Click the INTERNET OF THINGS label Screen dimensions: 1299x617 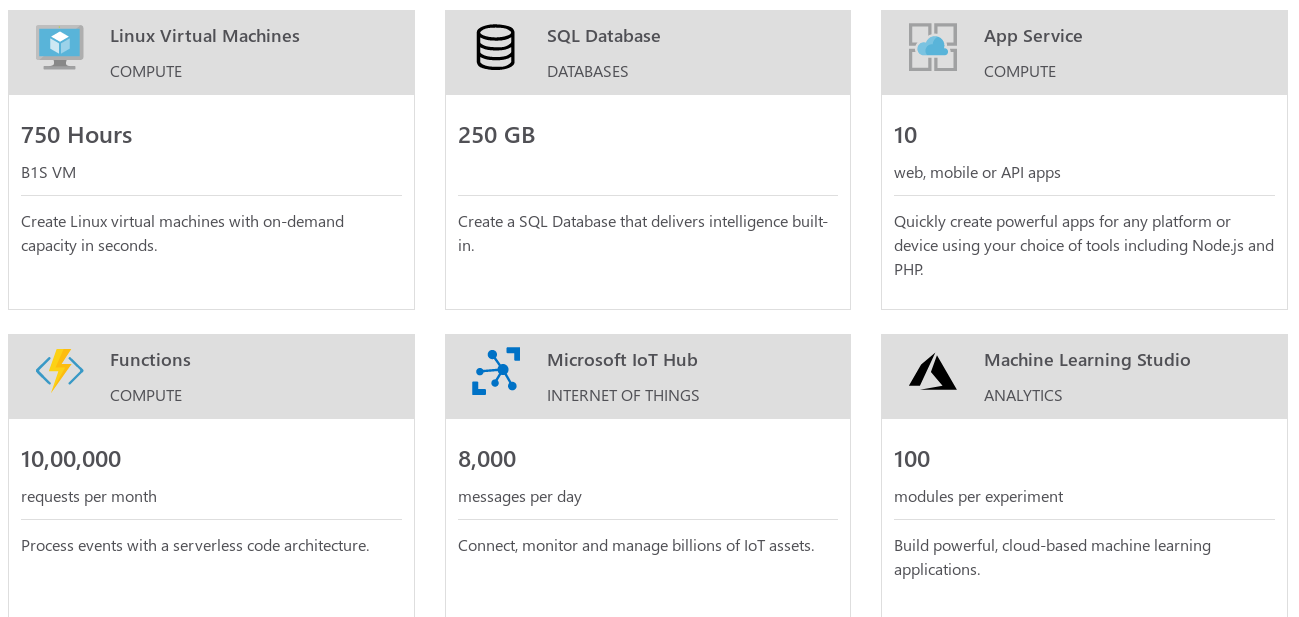[623, 396]
